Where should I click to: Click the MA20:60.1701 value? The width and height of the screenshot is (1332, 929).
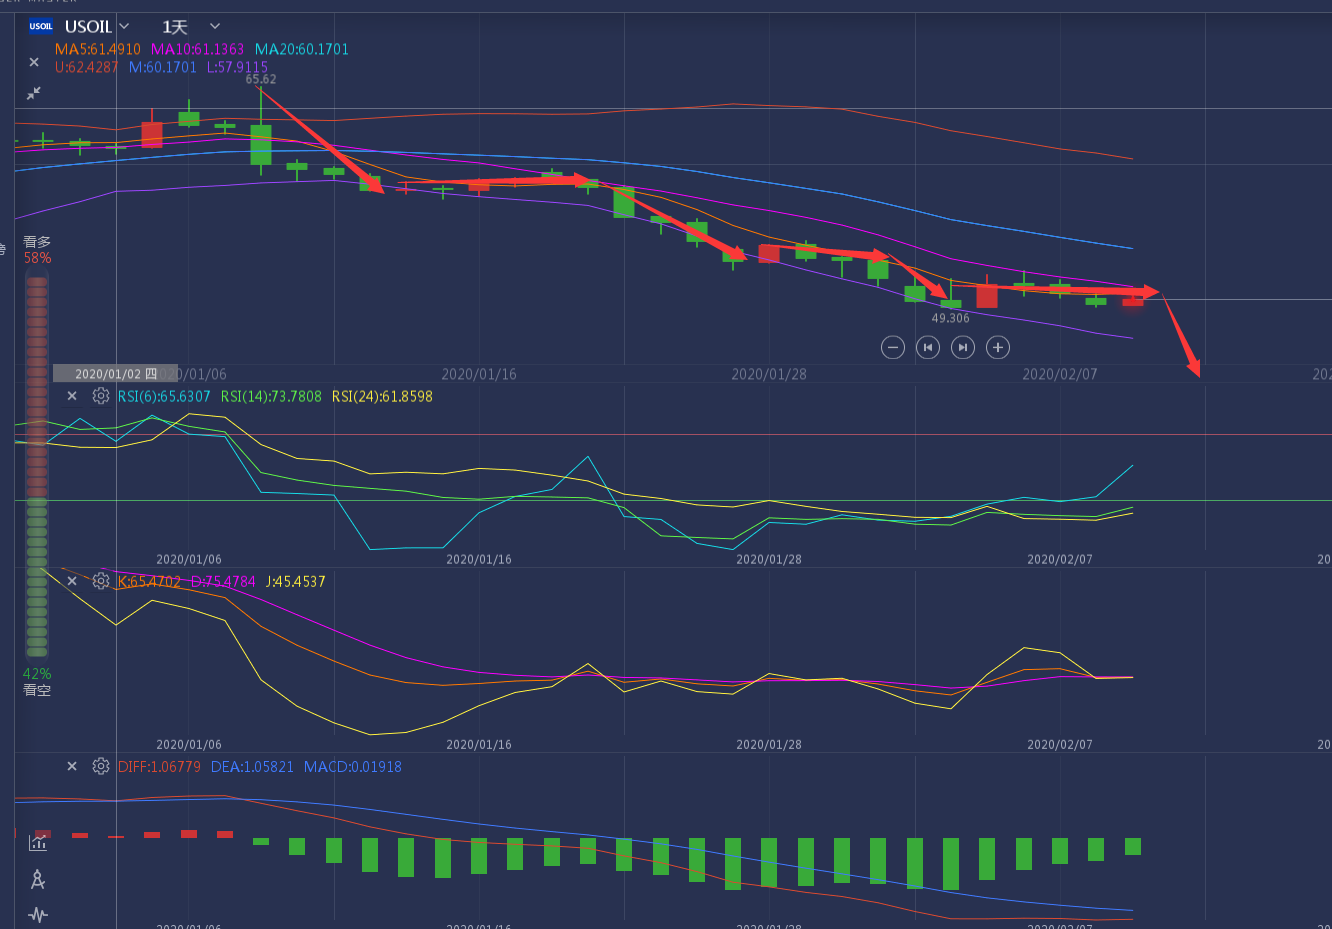[302, 49]
